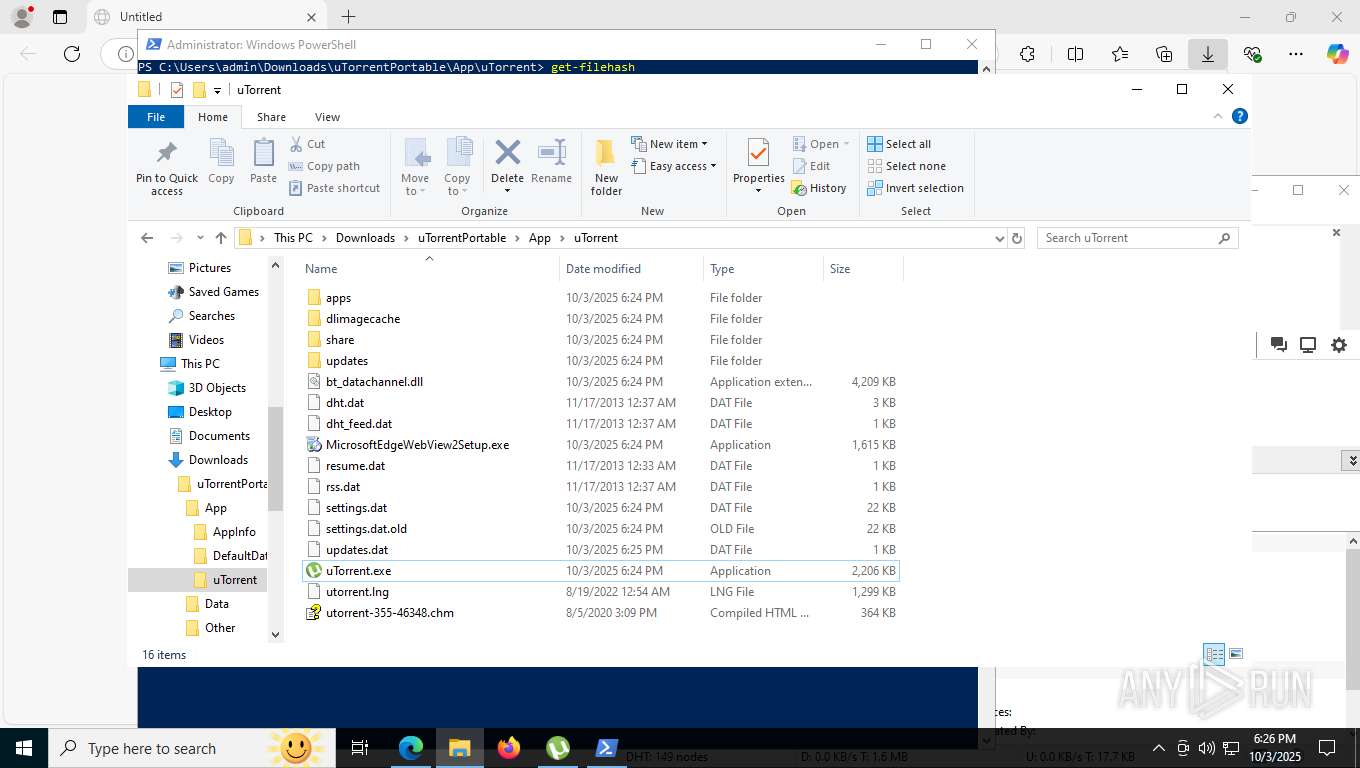Open Edge browser Downloads icon
This screenshot has height=768, width=1360.
point(1208,54)
